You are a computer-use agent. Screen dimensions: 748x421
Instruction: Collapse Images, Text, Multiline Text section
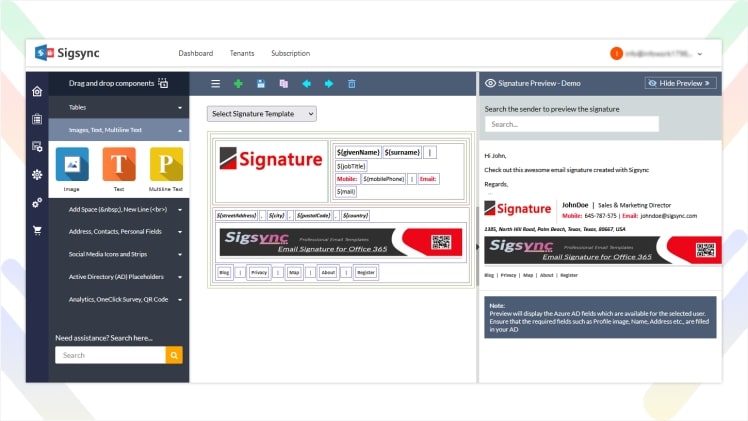(119, 130)
